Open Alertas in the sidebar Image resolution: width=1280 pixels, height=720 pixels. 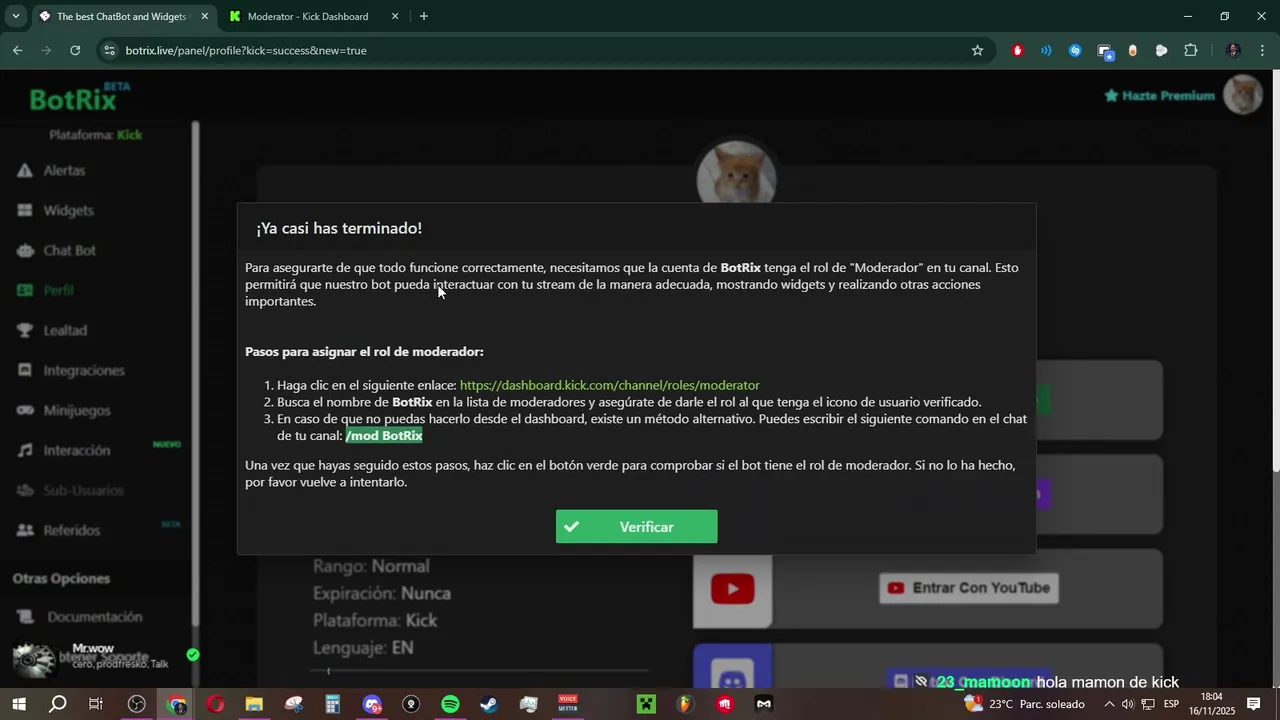point(64,171)
